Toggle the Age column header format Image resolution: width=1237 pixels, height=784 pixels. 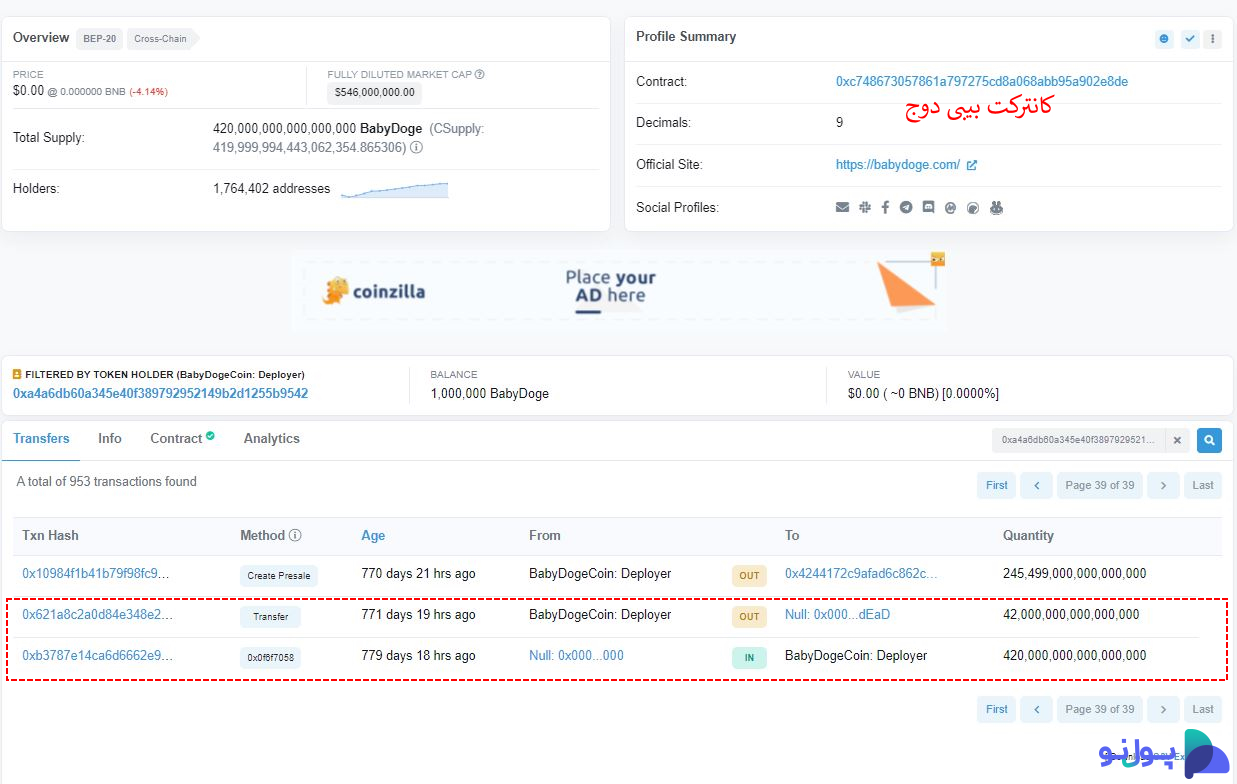click(373, 535)
